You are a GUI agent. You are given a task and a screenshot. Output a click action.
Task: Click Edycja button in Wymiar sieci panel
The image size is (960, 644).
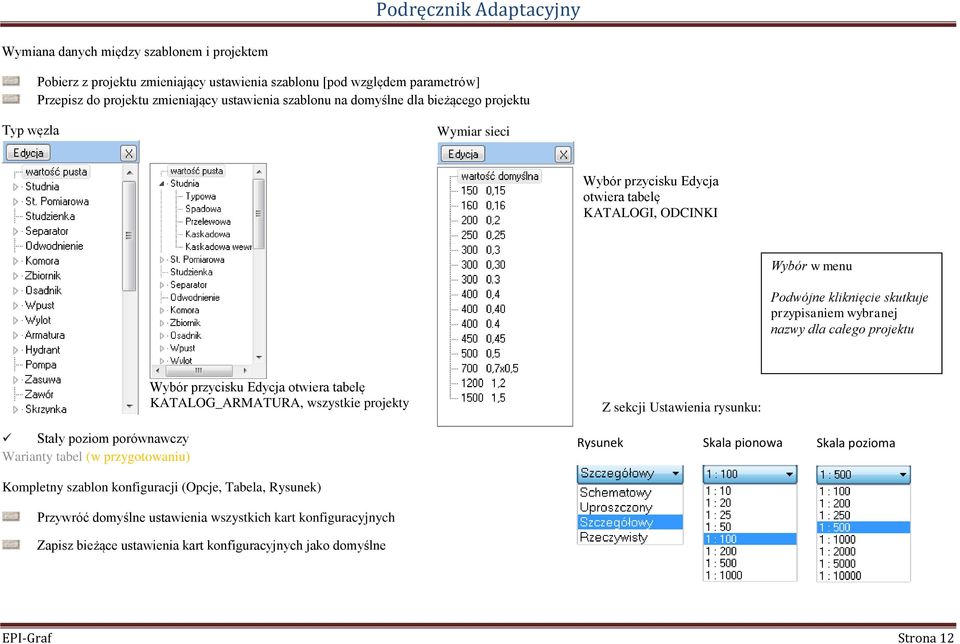point(463,154)
